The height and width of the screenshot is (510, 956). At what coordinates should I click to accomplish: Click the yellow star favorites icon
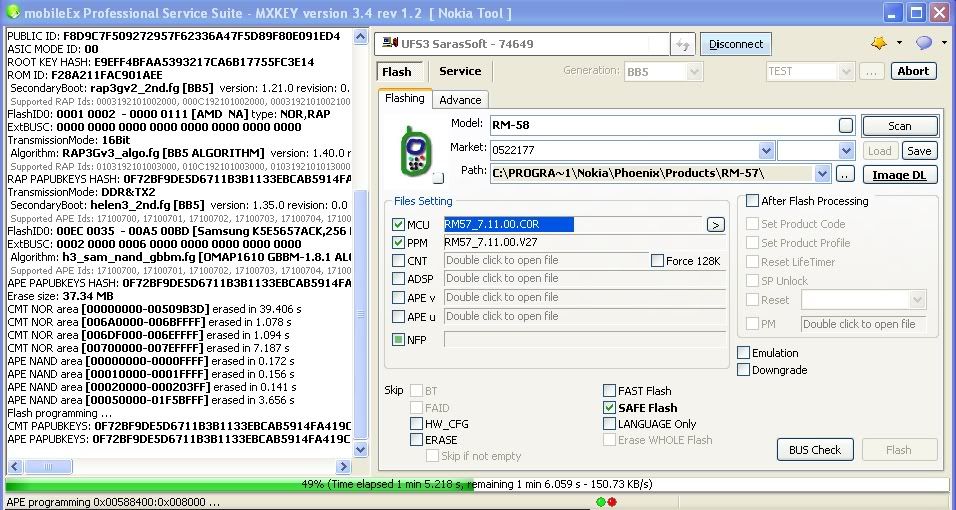coord(879,43)
